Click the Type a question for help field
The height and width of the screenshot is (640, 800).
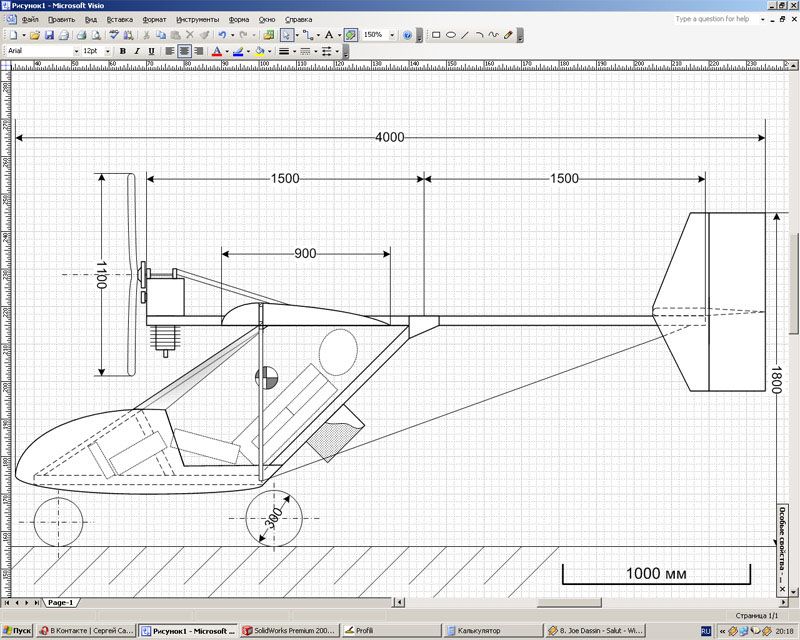(711, 19)
